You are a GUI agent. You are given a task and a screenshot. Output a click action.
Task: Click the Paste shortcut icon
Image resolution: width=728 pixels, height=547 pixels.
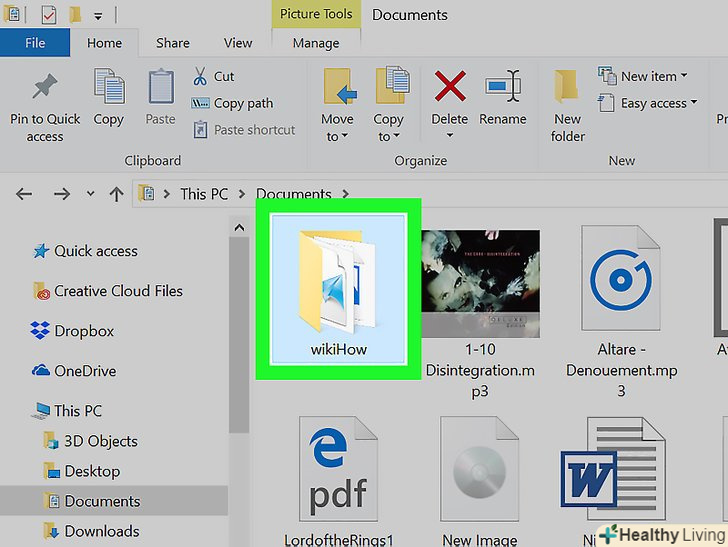point(200,130)
